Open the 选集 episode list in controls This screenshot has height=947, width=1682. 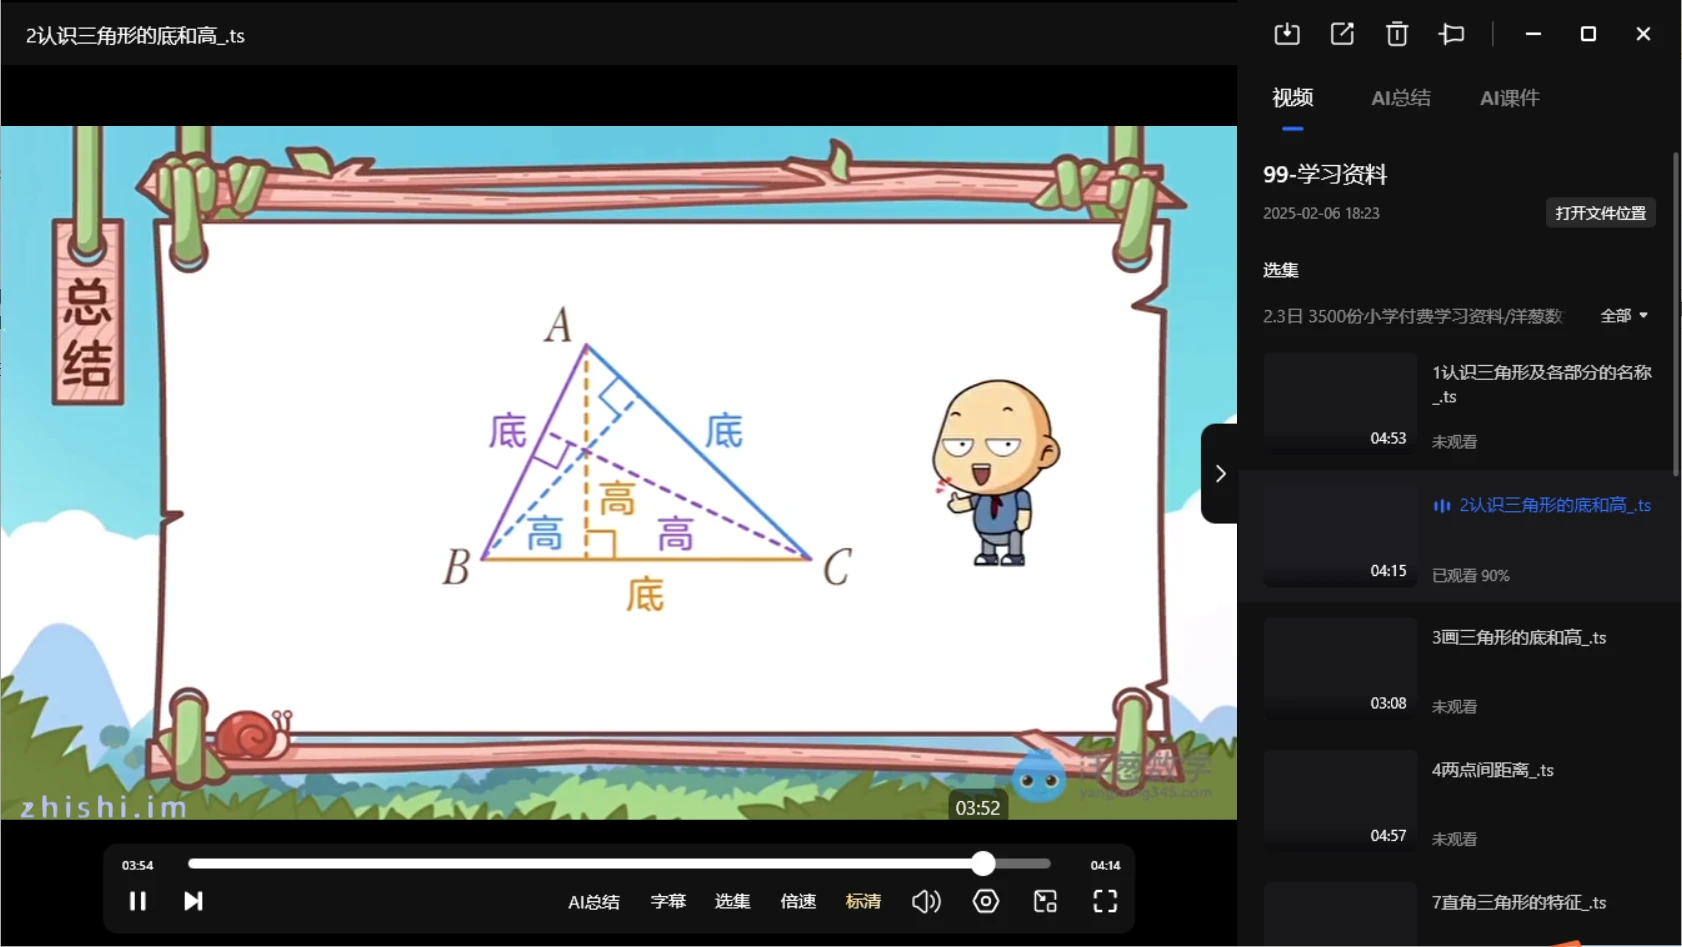click(732, 901)
